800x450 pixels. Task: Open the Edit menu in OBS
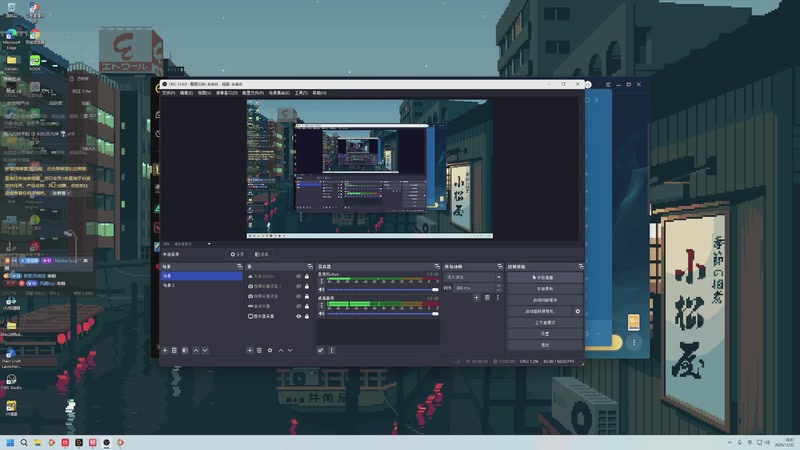pos(186,93)
